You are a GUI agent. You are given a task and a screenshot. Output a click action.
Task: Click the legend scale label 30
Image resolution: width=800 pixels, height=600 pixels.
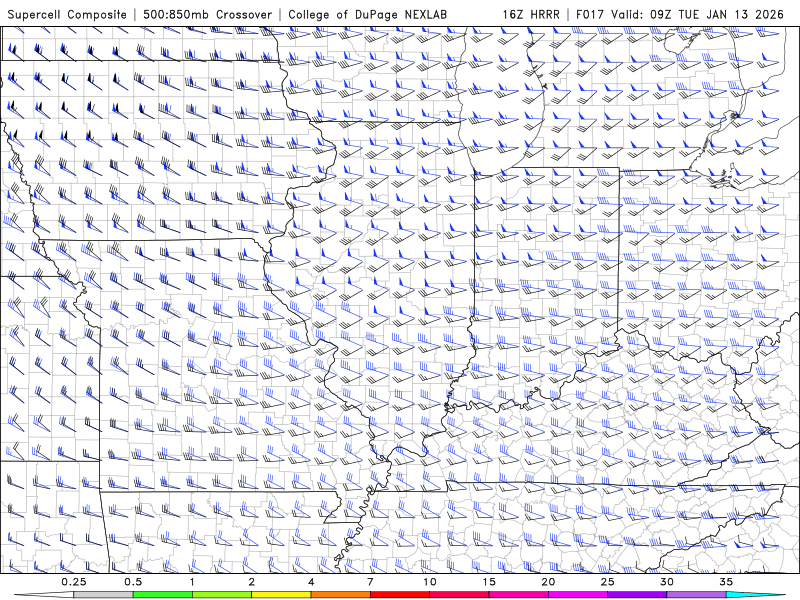point(666,582)
